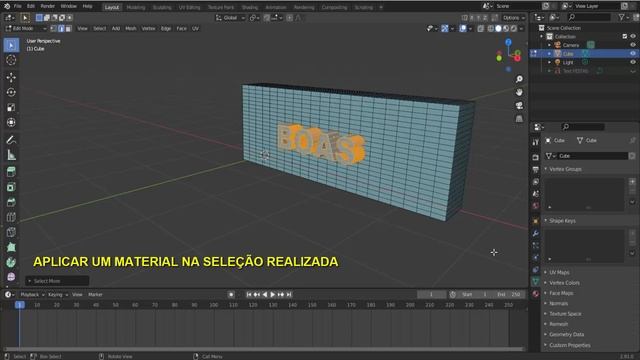This screenshot has width=640, height=360.
Task: Switch to solid viewport shading
Action: click(x=498, y=29)
